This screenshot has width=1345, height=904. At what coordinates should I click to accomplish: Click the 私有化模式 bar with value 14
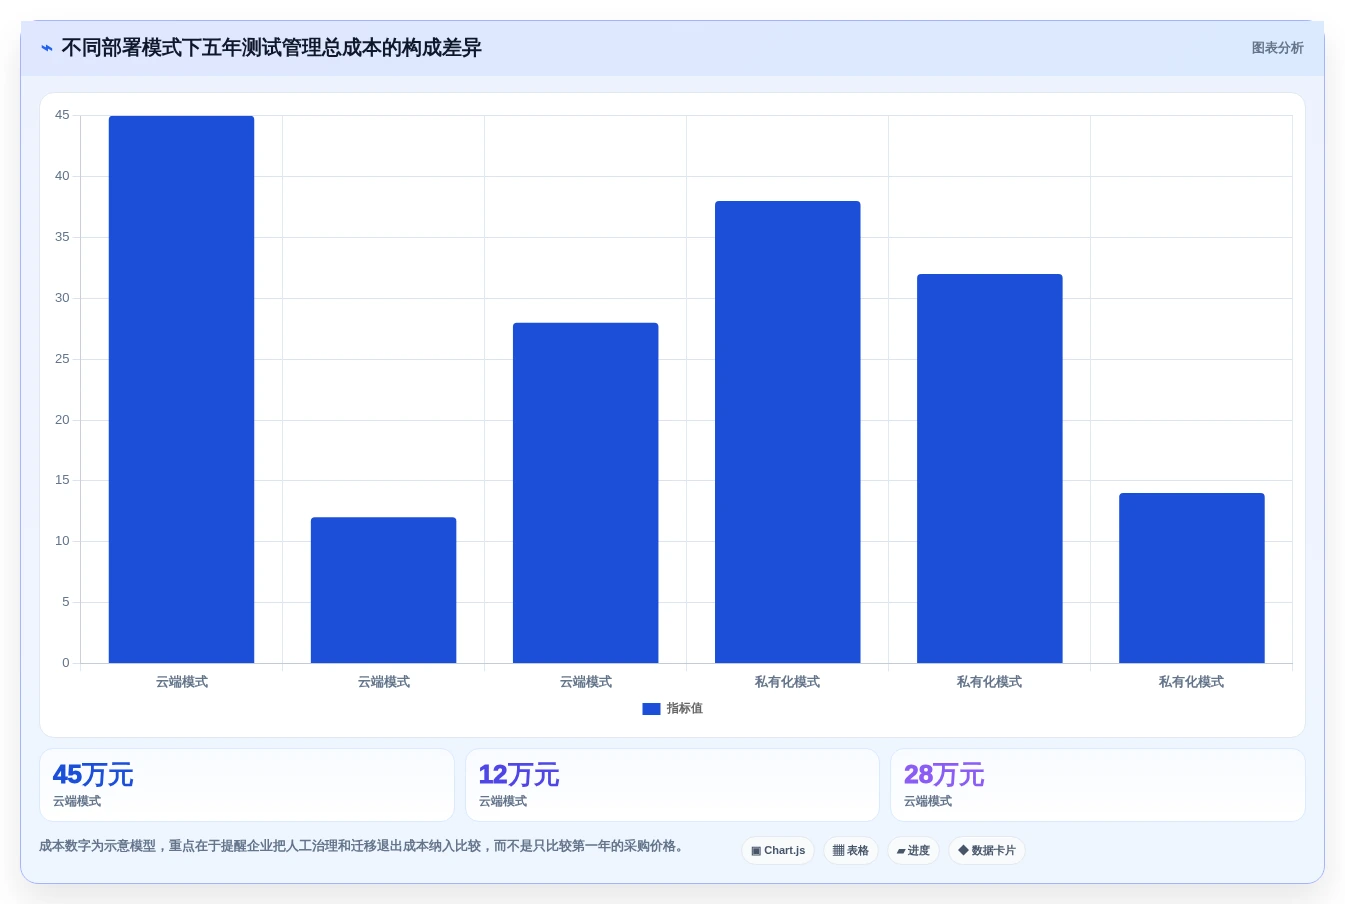point(1191,578)
